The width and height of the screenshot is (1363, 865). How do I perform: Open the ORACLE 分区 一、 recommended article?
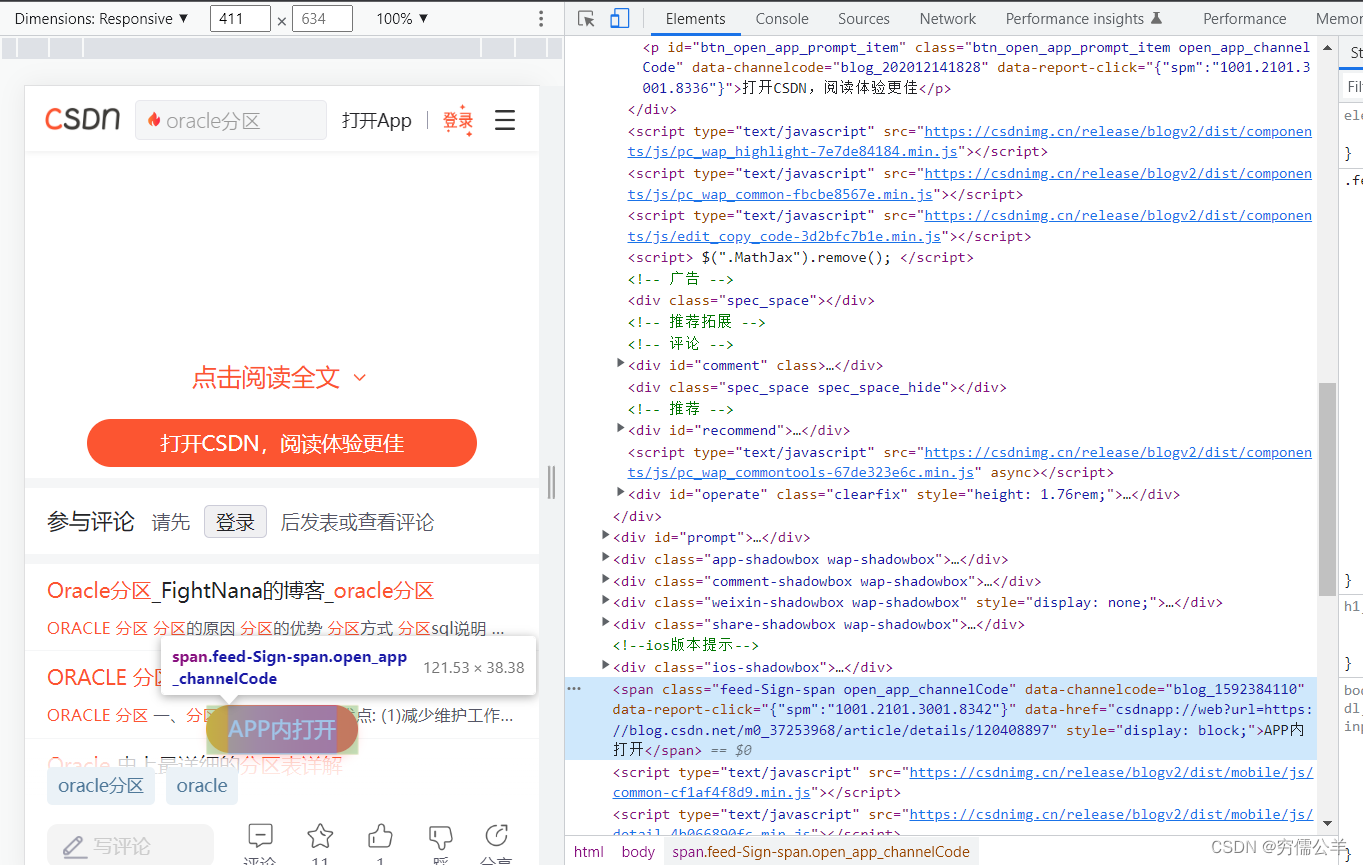[280, 715]
